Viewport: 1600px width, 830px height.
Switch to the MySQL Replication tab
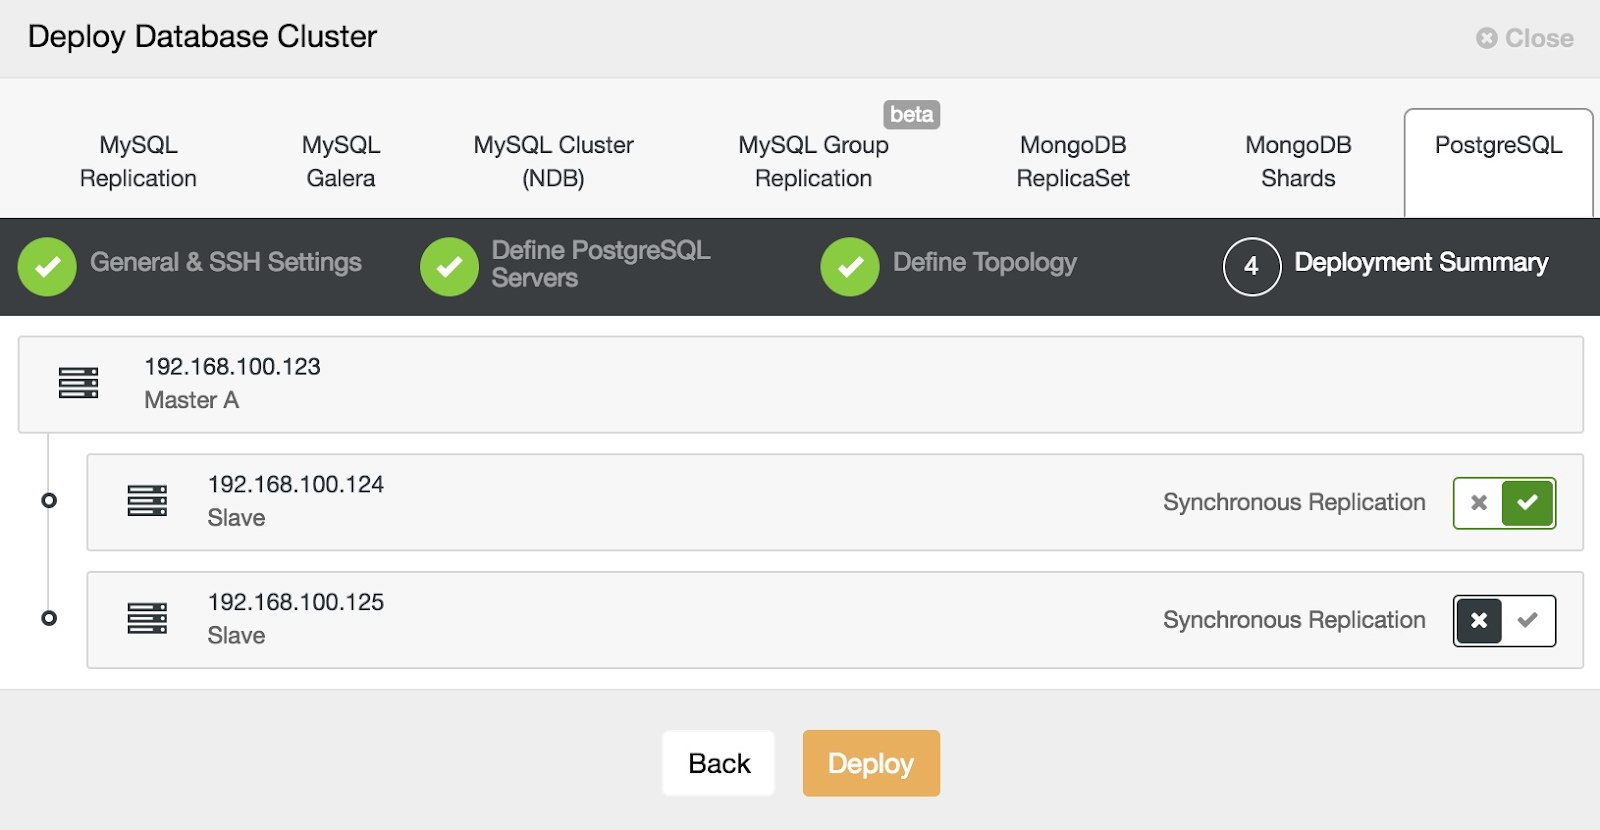tap(138, 162)
